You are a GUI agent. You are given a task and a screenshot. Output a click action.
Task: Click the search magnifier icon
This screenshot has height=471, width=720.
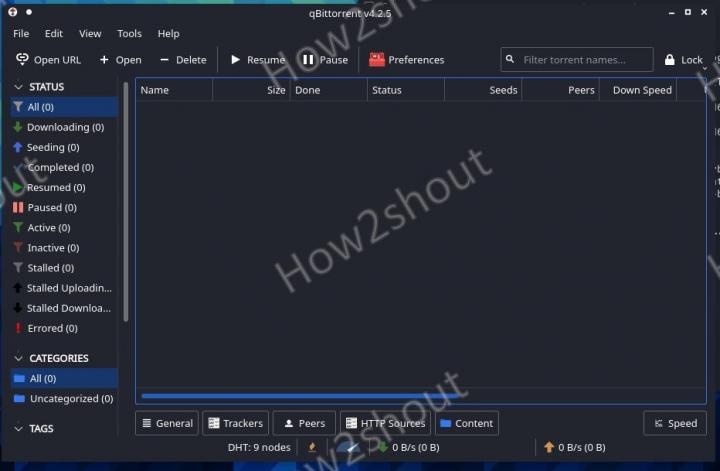click(510, 59)
